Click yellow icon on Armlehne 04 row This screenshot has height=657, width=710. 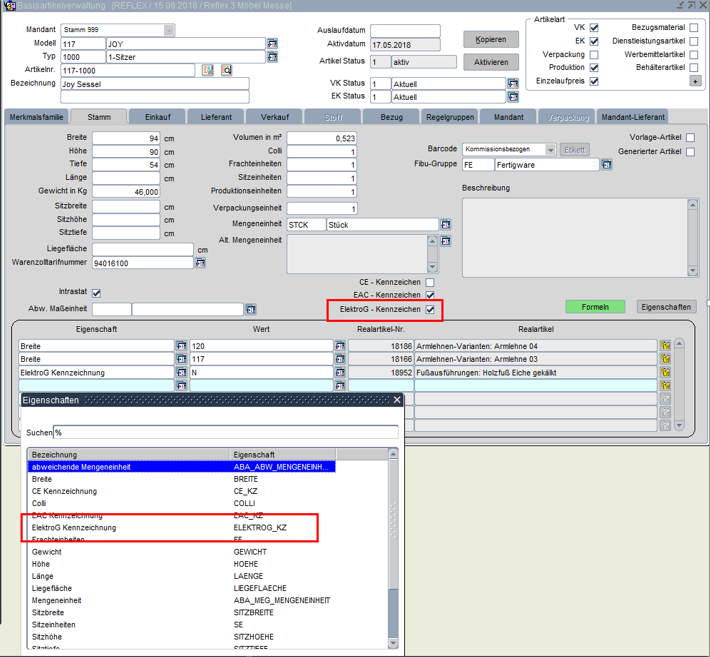click(x=665, y=345)
